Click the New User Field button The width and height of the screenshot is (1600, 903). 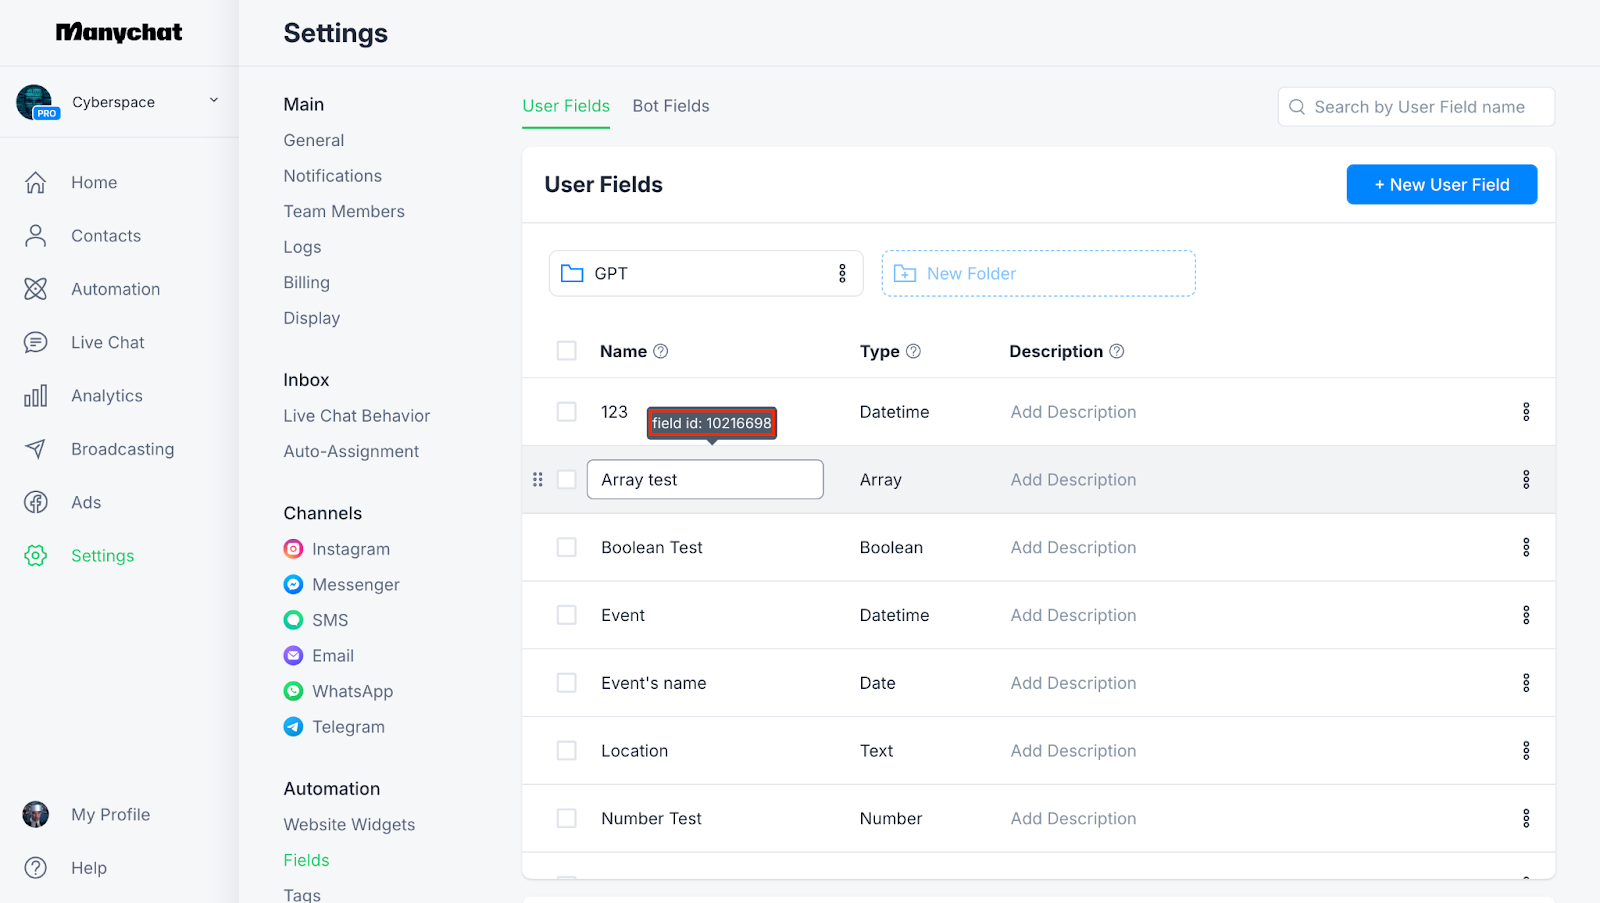tap(1441, 185)
